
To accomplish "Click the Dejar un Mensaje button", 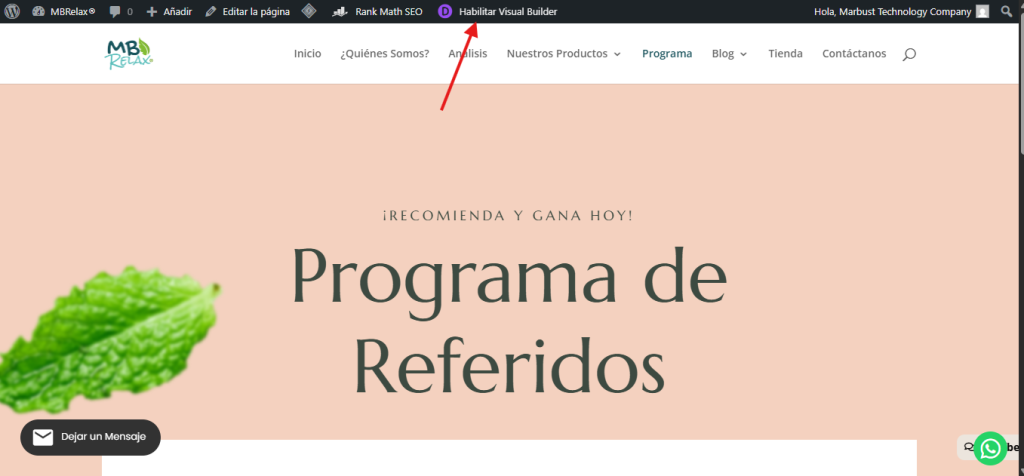I will click(90, 437).
